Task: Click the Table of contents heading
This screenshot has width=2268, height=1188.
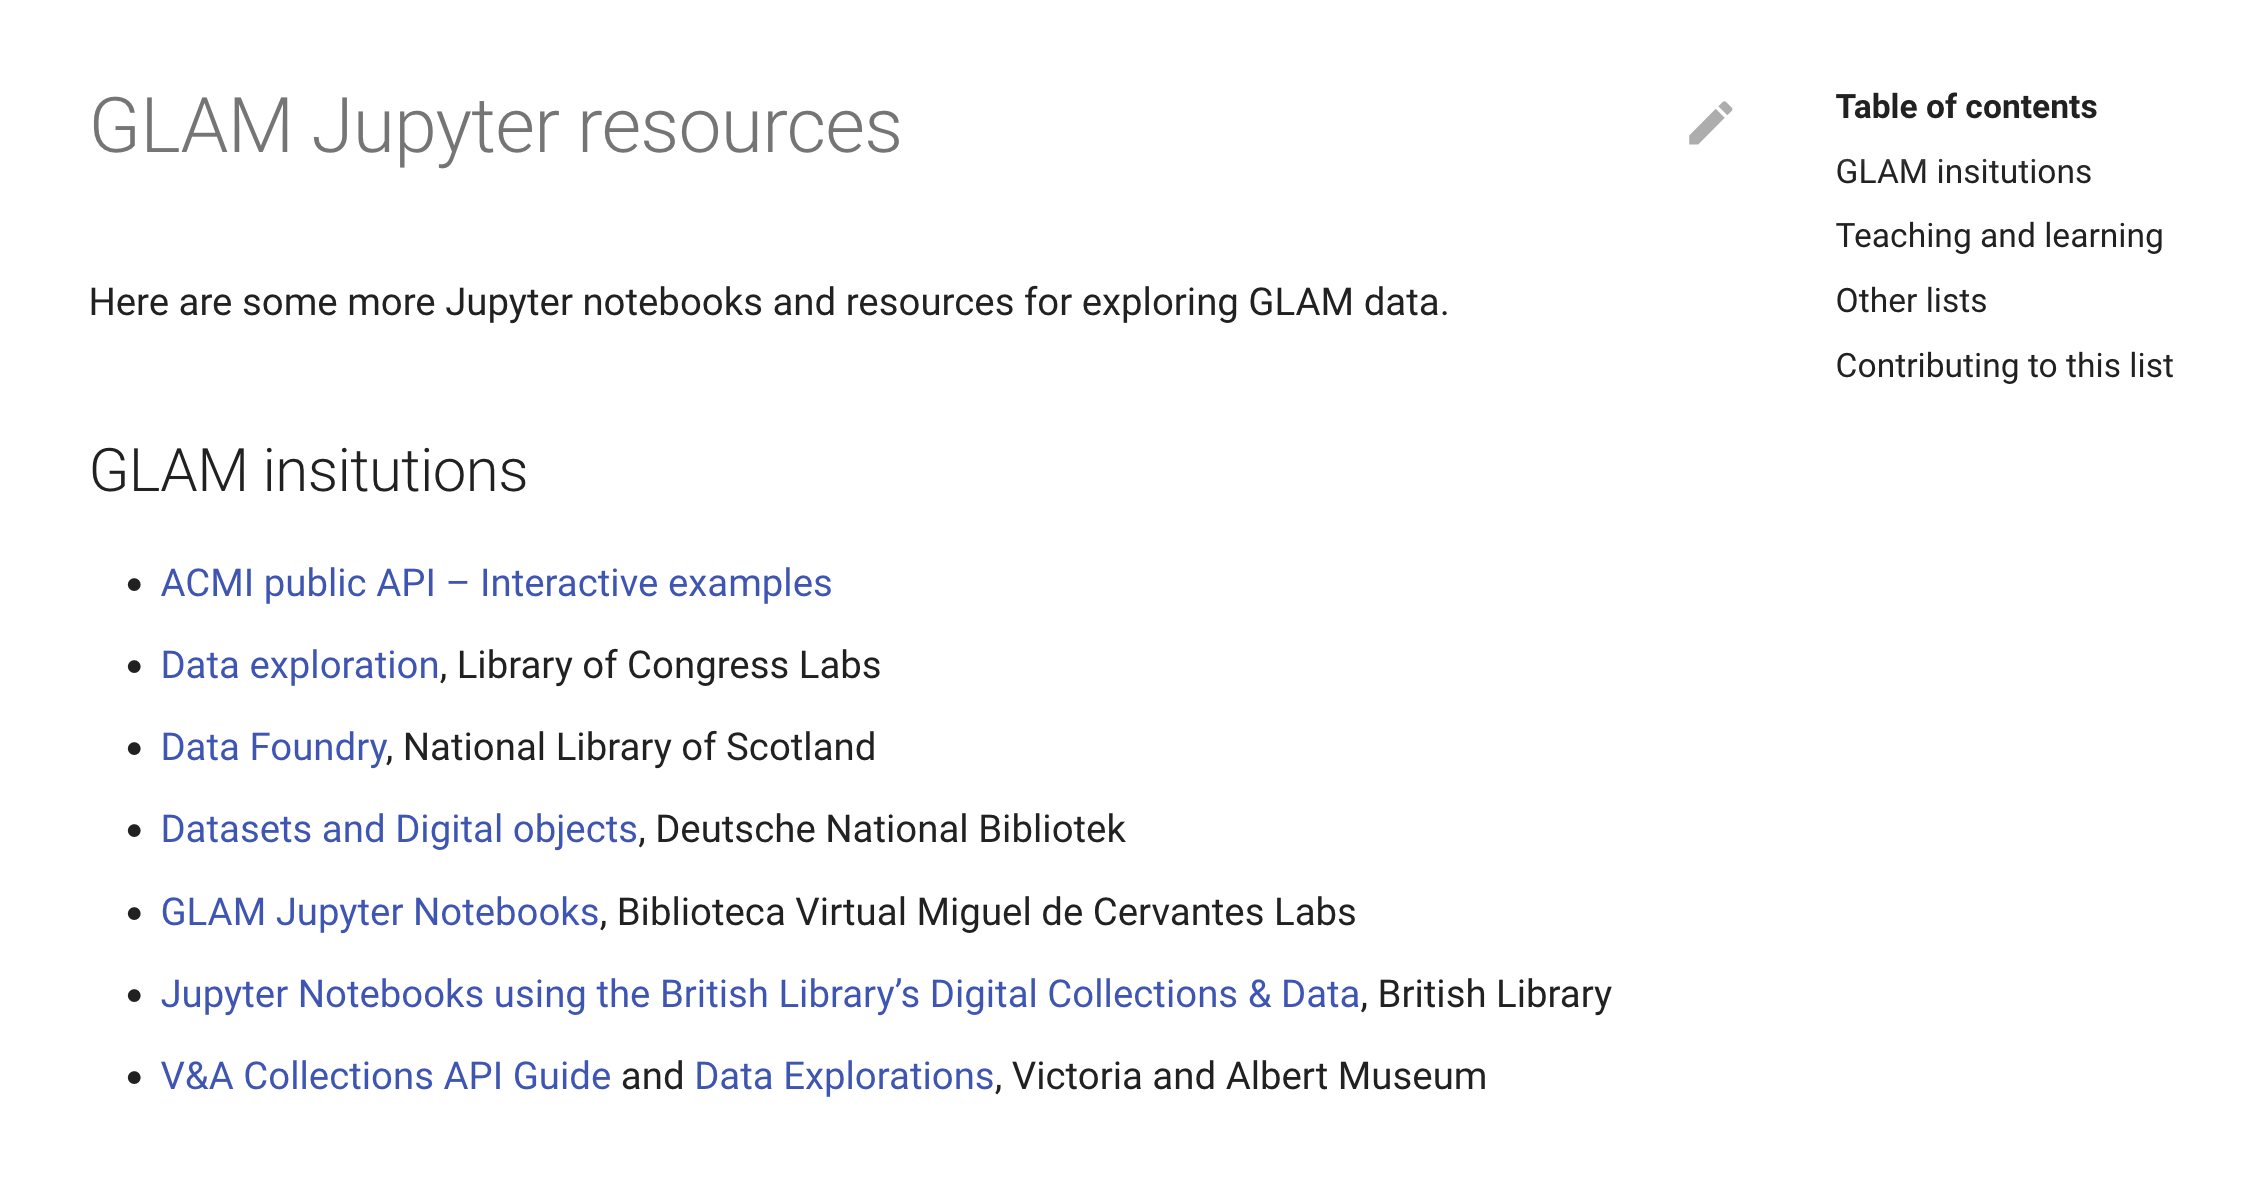Action: click(1966, 107)
